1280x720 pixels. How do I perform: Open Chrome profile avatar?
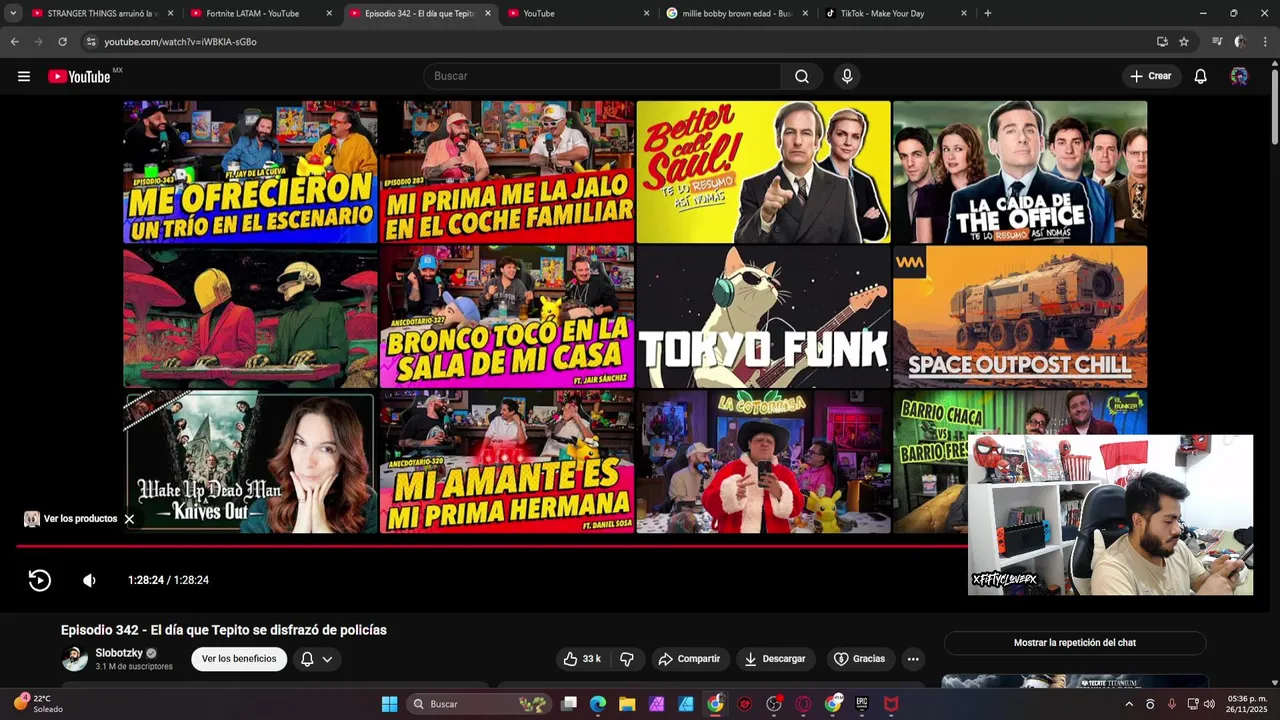(1241, 42)
